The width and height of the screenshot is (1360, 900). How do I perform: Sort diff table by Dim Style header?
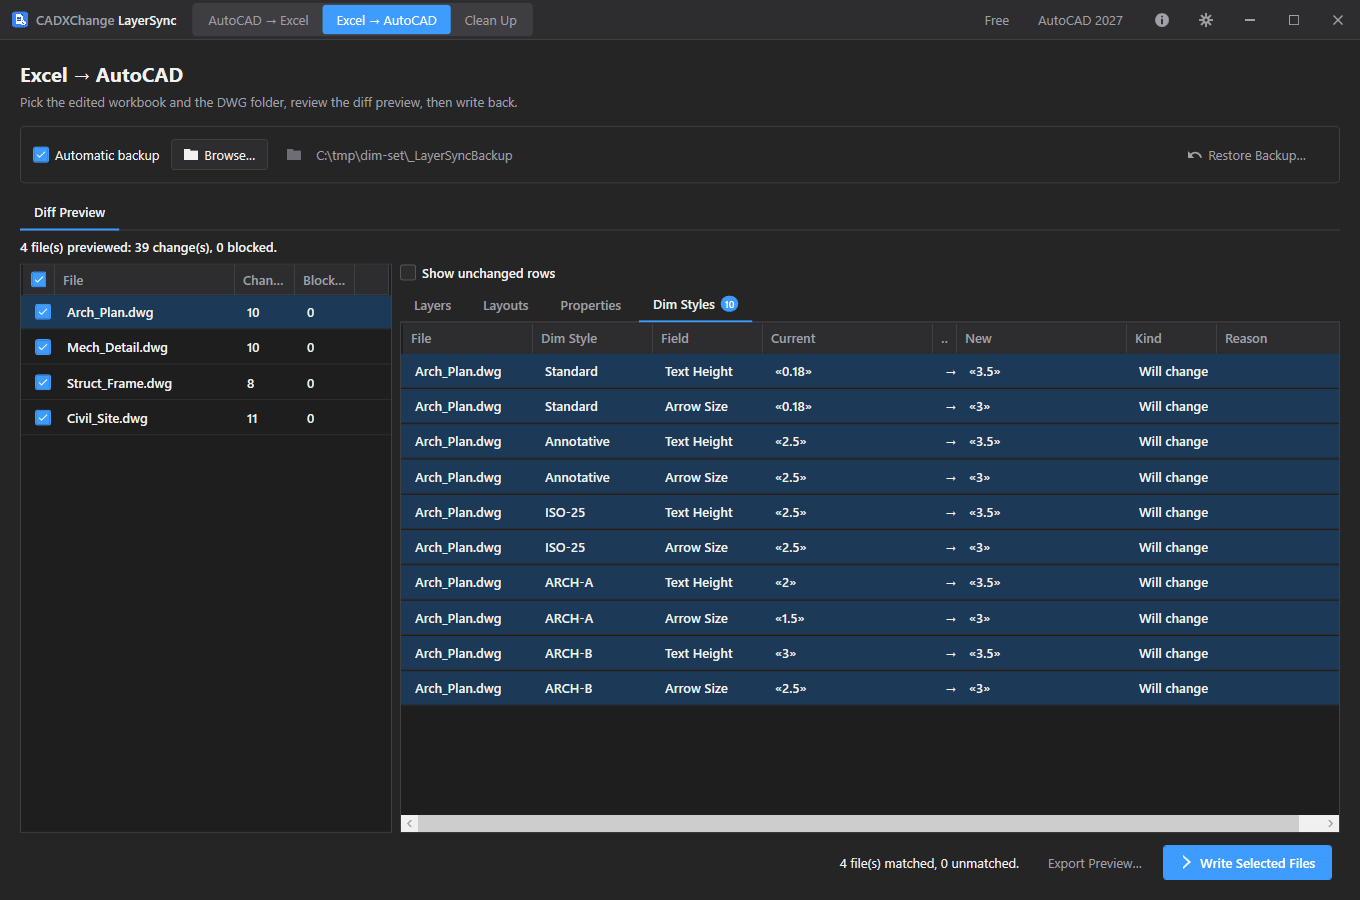coord(592,339)
